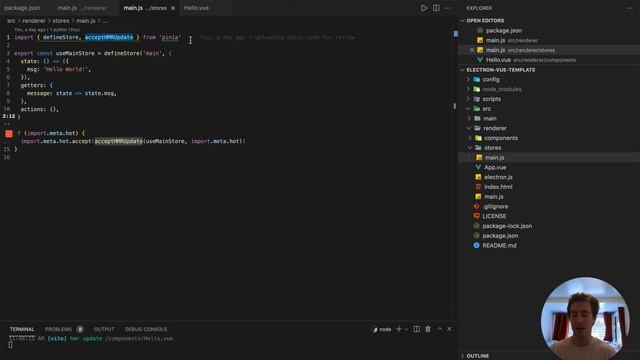Expand the config folder

tap(491, 79)
